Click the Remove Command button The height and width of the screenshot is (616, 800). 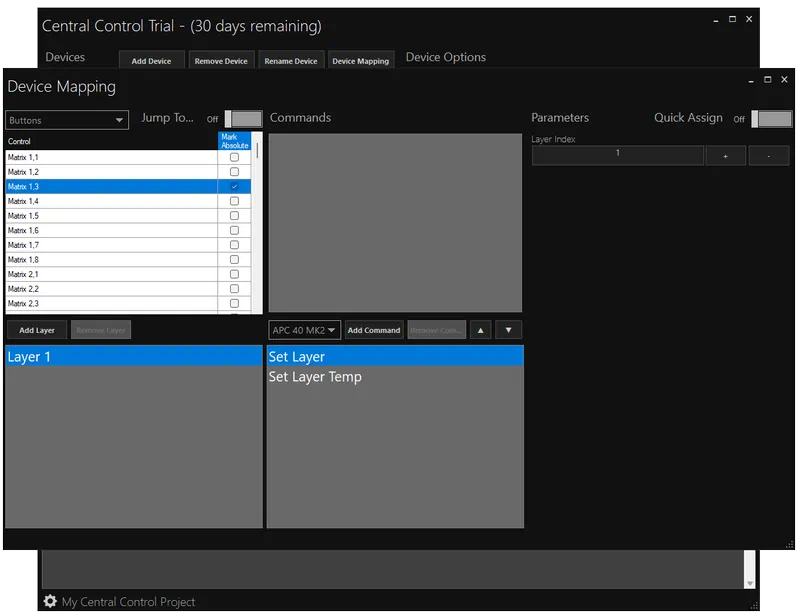pyautogui.click(x=437, y=330)
